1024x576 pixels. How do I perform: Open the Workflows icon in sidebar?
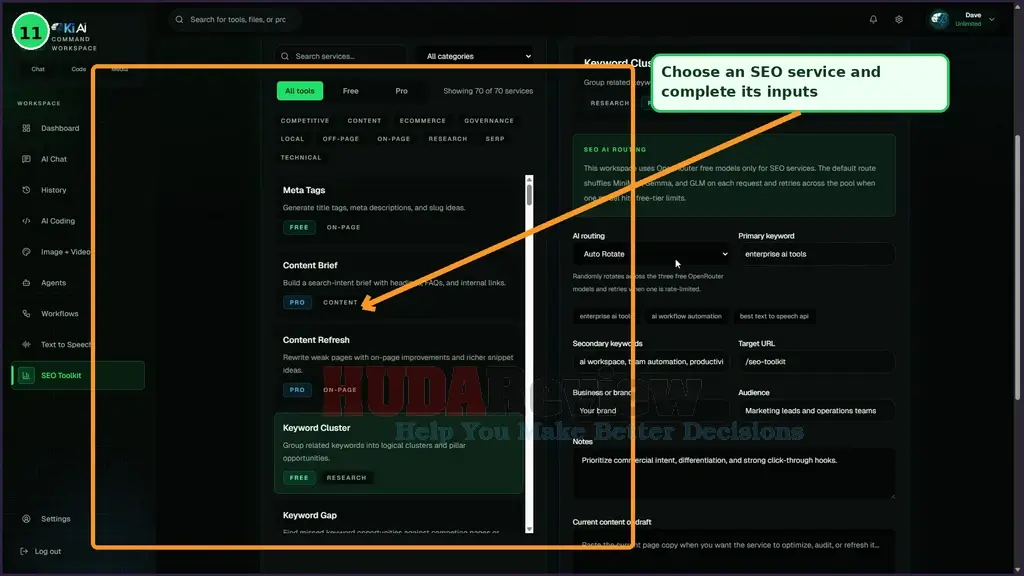coord(26,313)
